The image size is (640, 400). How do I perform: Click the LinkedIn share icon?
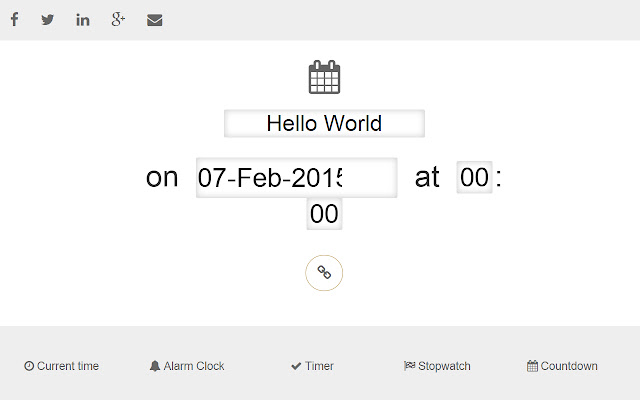(x=83, y=20)
